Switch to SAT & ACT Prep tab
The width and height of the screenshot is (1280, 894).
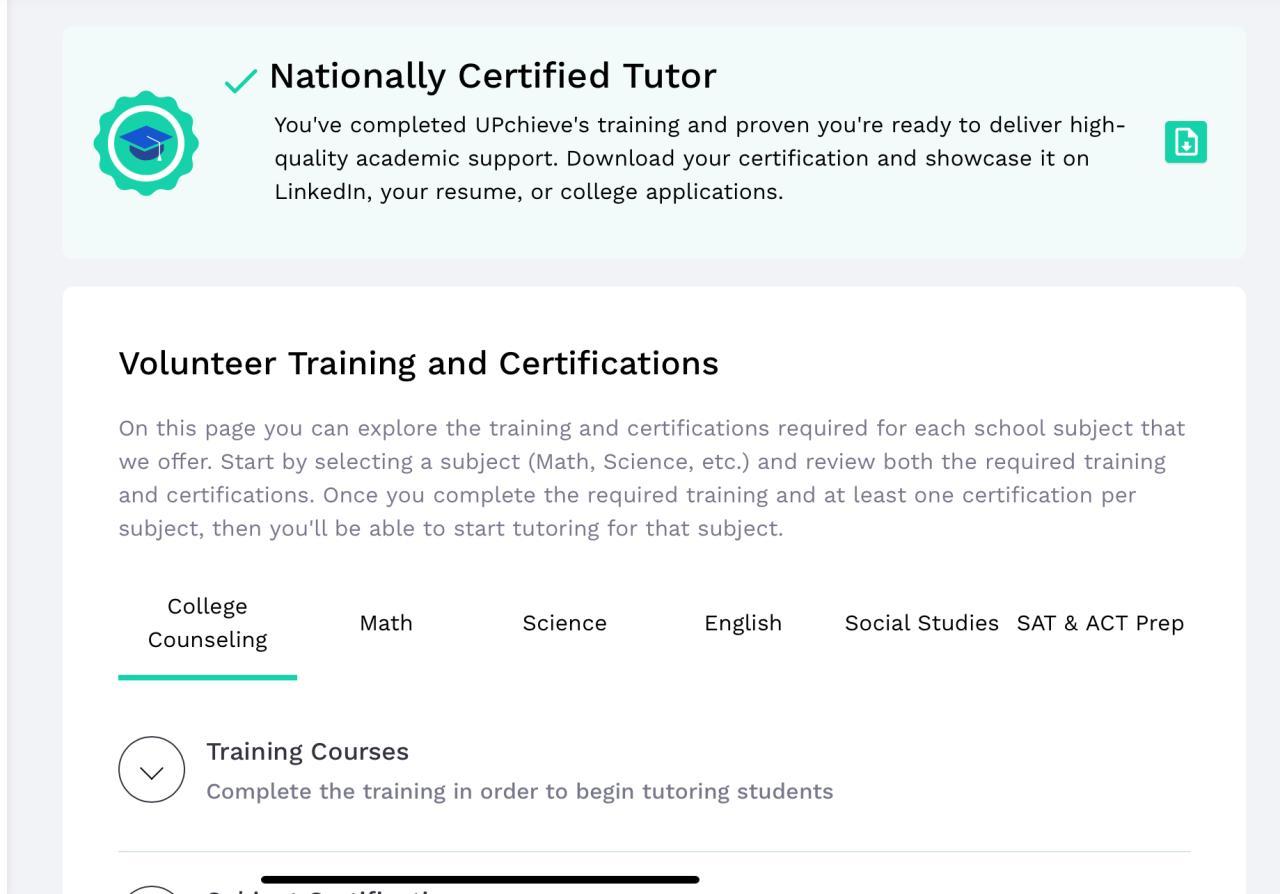(1100, 623)
